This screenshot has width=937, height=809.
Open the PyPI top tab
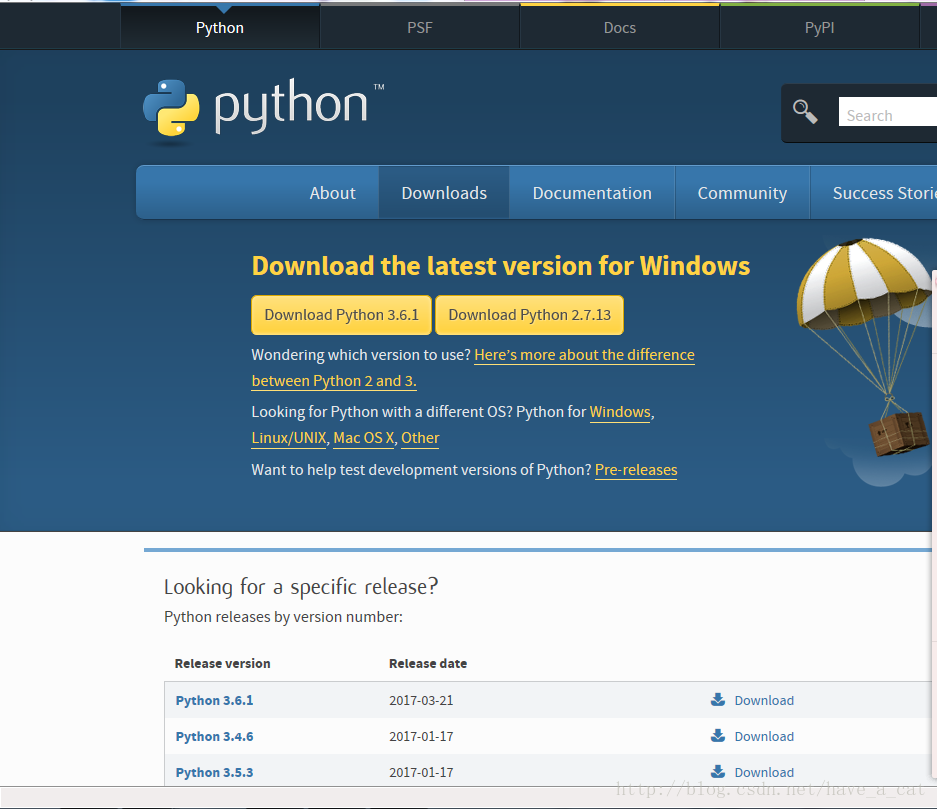pos(819,27)
